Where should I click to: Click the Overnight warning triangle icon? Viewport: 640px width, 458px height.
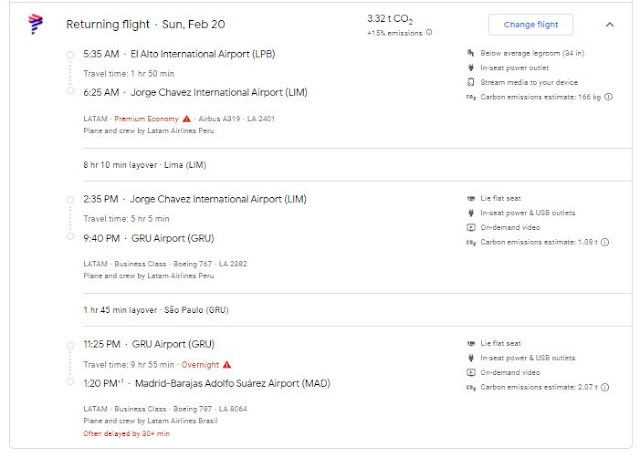point(227,364)
